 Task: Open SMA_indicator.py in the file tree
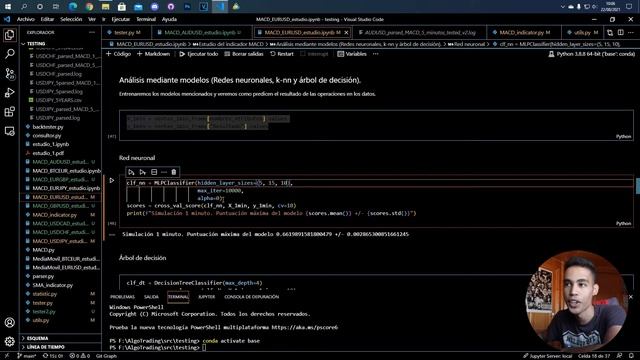[x=52, y=285]
